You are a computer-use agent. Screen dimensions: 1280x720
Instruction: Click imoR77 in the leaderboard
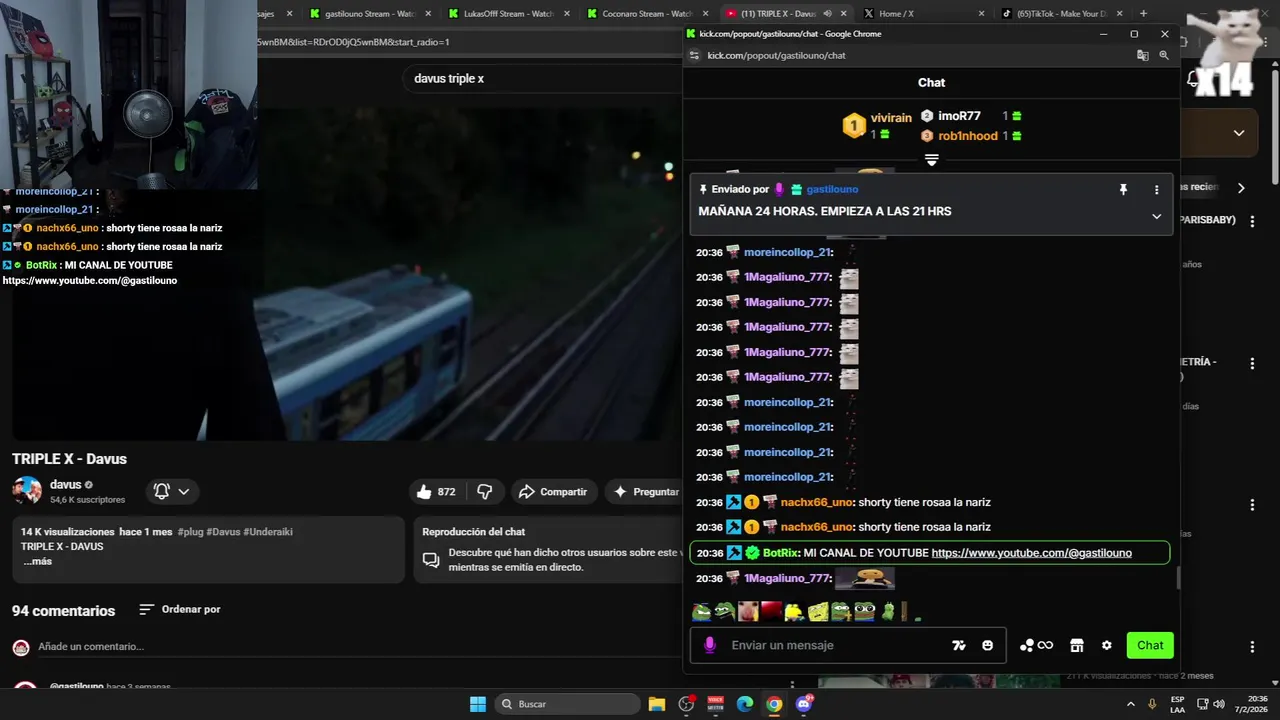click(959, 116)
